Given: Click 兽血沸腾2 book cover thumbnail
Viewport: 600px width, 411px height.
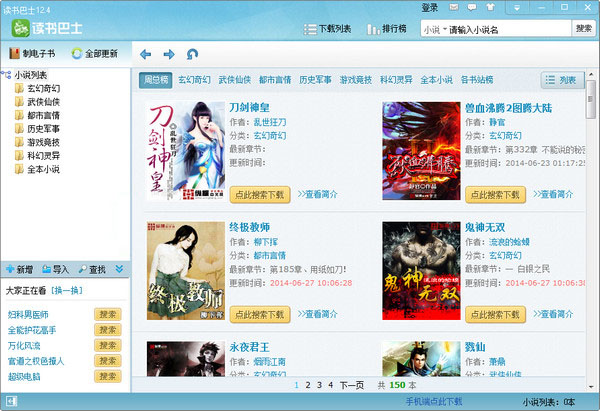Looking at the screenshot, I should (x=421, y=150).
